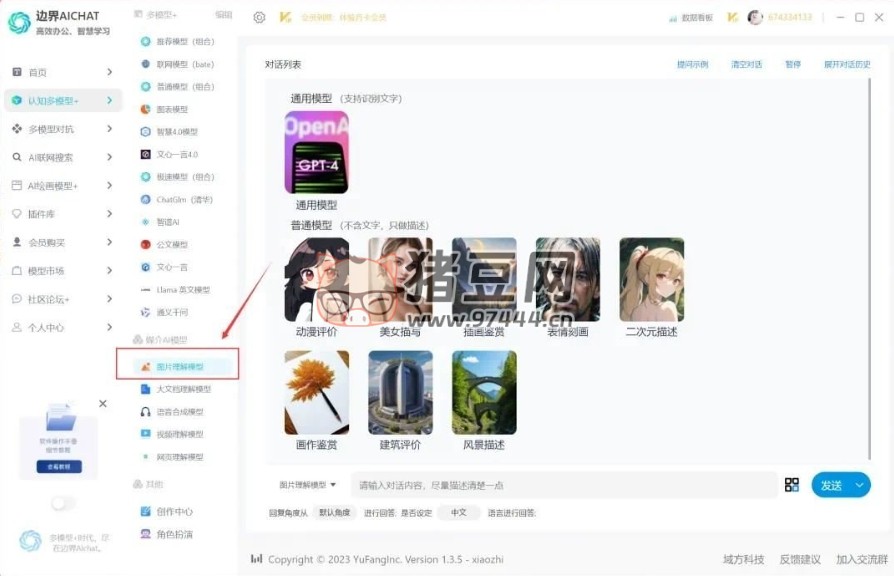Expand the Send button dropdown arrow
Image resolution: width=894 pixels, height=576 pixels.
[860, 485]
